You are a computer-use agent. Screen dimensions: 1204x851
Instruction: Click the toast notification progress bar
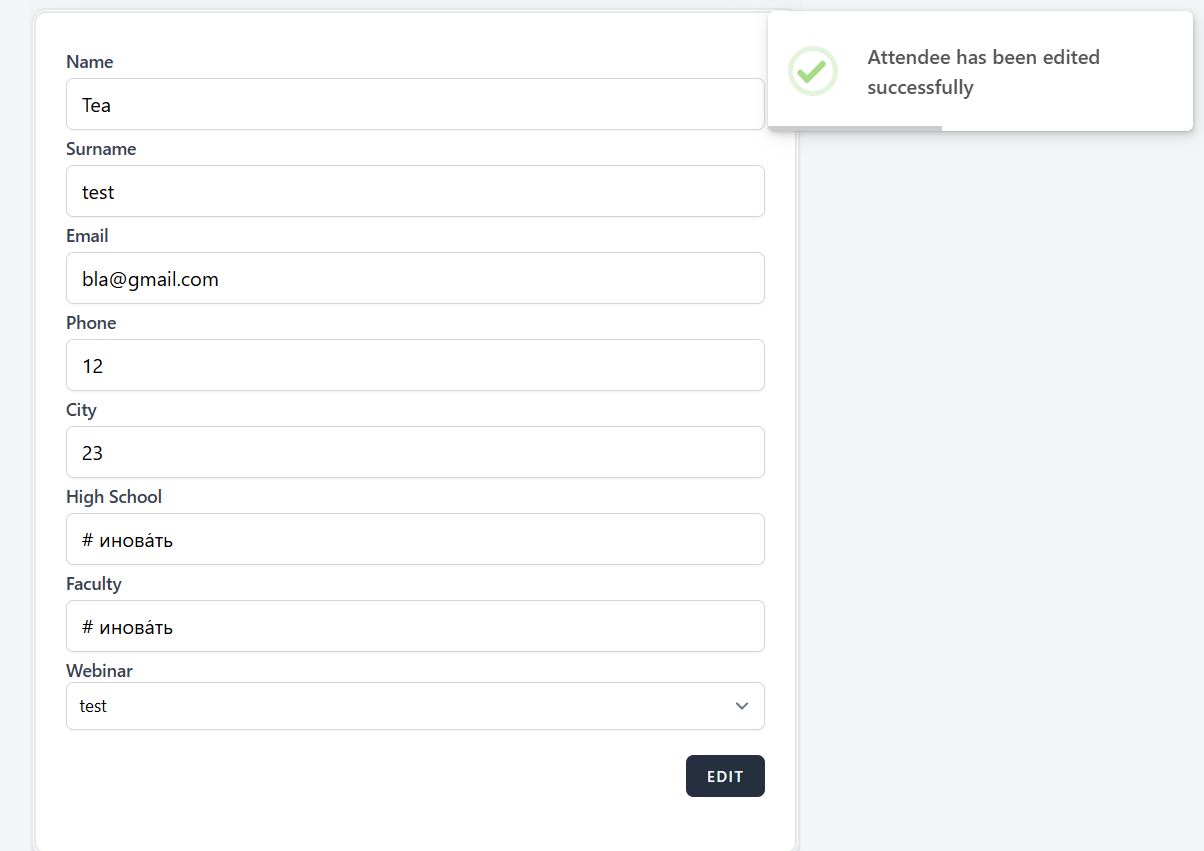855,128
